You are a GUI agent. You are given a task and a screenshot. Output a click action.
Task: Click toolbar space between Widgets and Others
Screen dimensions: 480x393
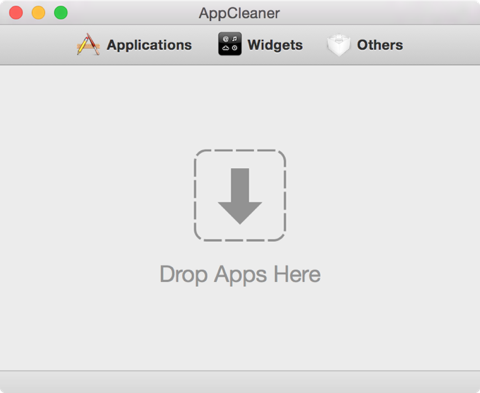(x=315, y=45)
